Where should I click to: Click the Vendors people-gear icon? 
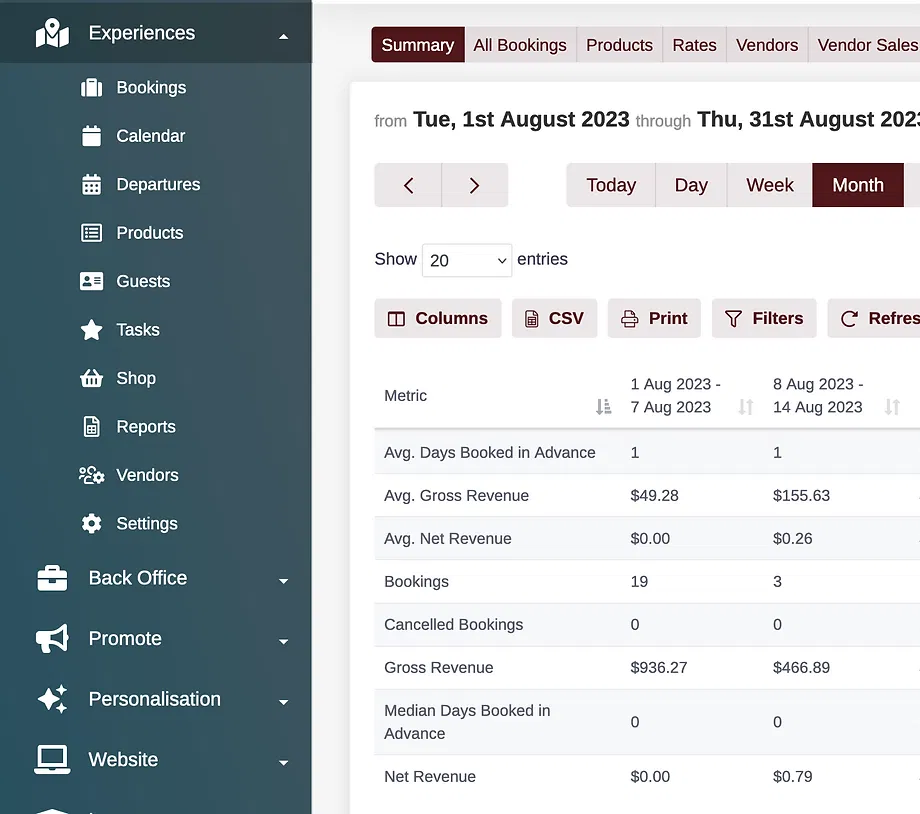click(x=91, y=476)
